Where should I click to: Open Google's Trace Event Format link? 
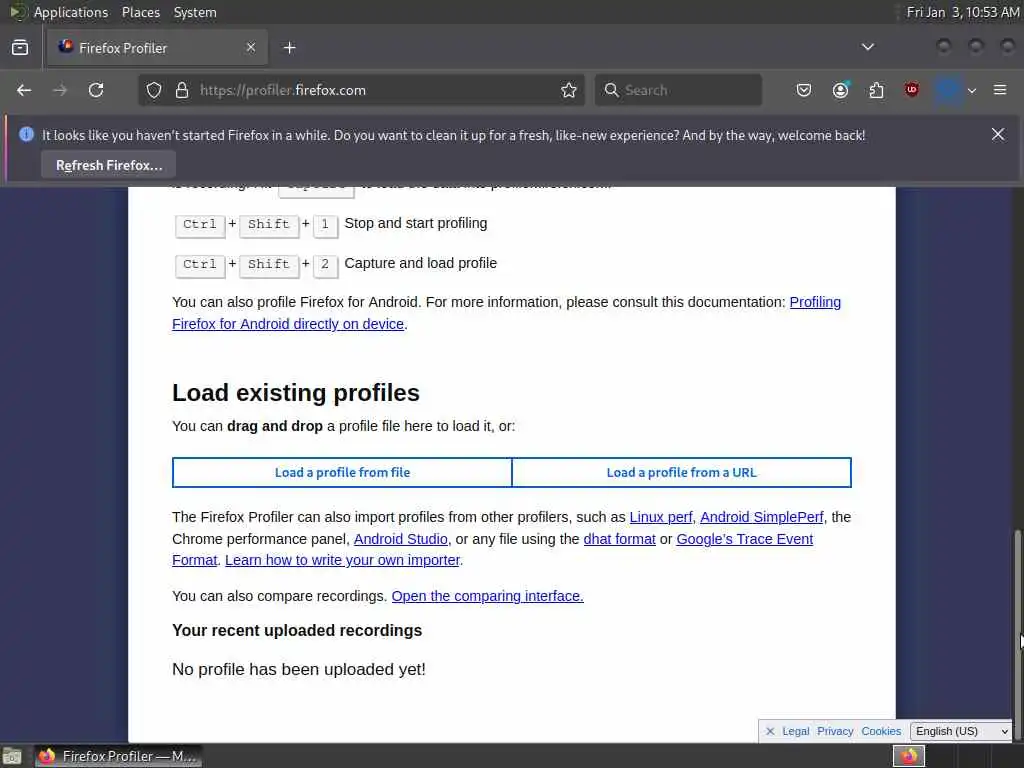pos(744,539)
